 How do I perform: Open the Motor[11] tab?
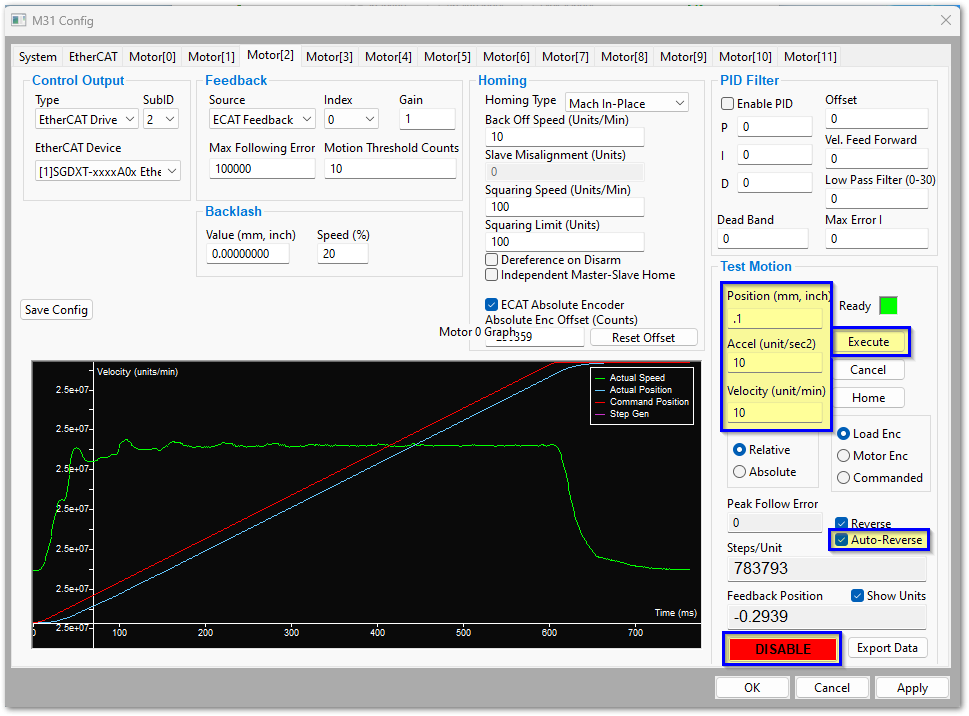coord(810,57)
